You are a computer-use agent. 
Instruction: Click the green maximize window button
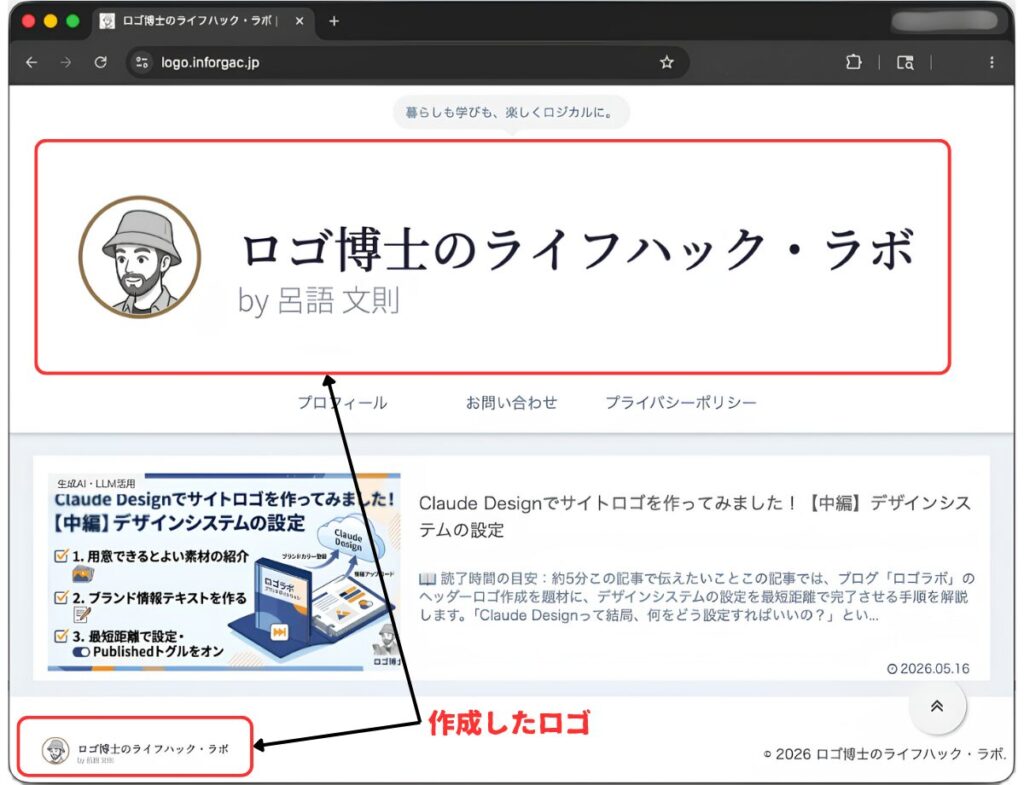click(x=72, y=21)
